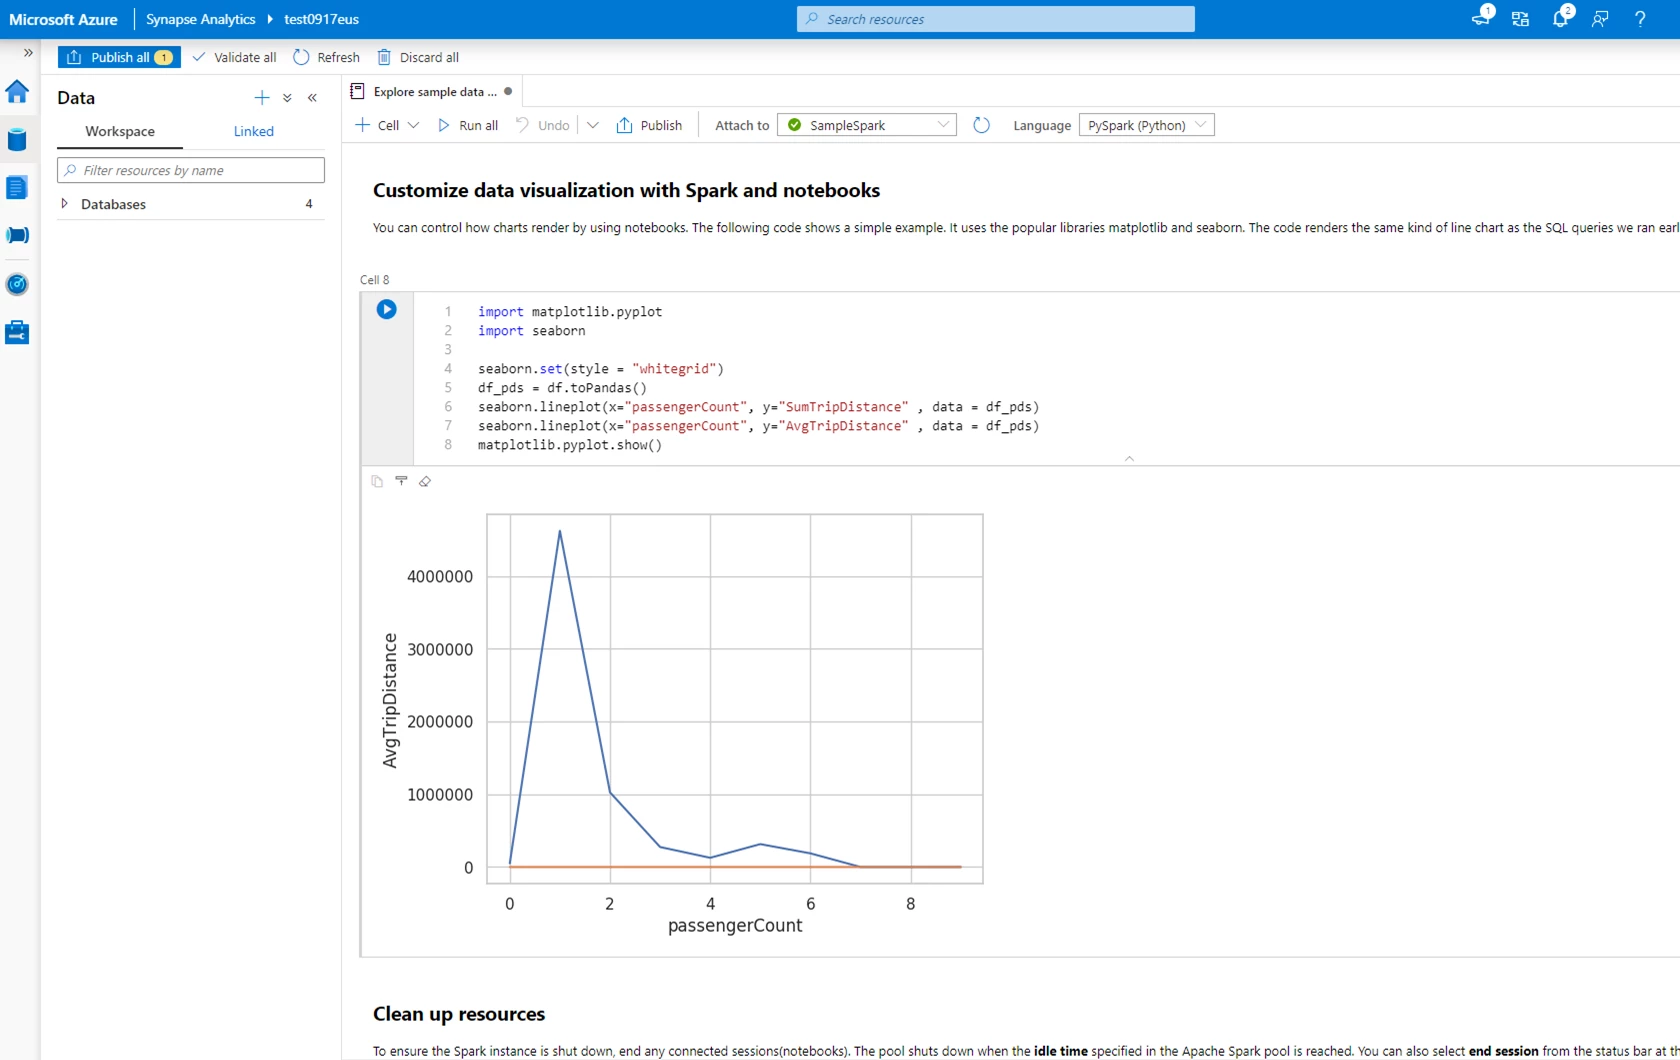The image size is (1680, 1060).
Task: Click Discard all in the toolbar
Action: [x=418, y=57]
